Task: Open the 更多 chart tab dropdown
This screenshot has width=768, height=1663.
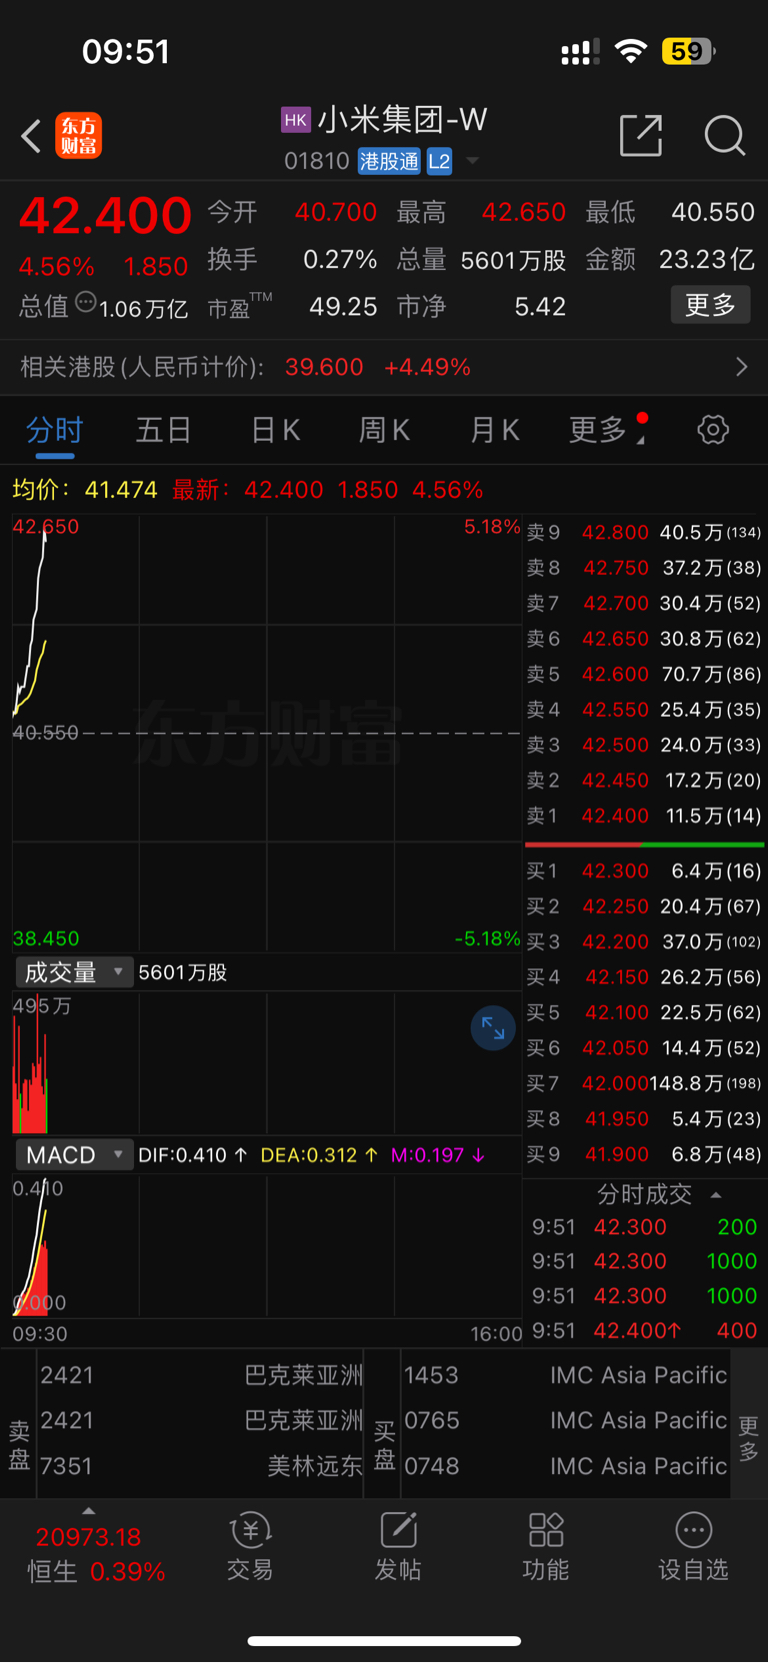Action: (x=608, y=430)
